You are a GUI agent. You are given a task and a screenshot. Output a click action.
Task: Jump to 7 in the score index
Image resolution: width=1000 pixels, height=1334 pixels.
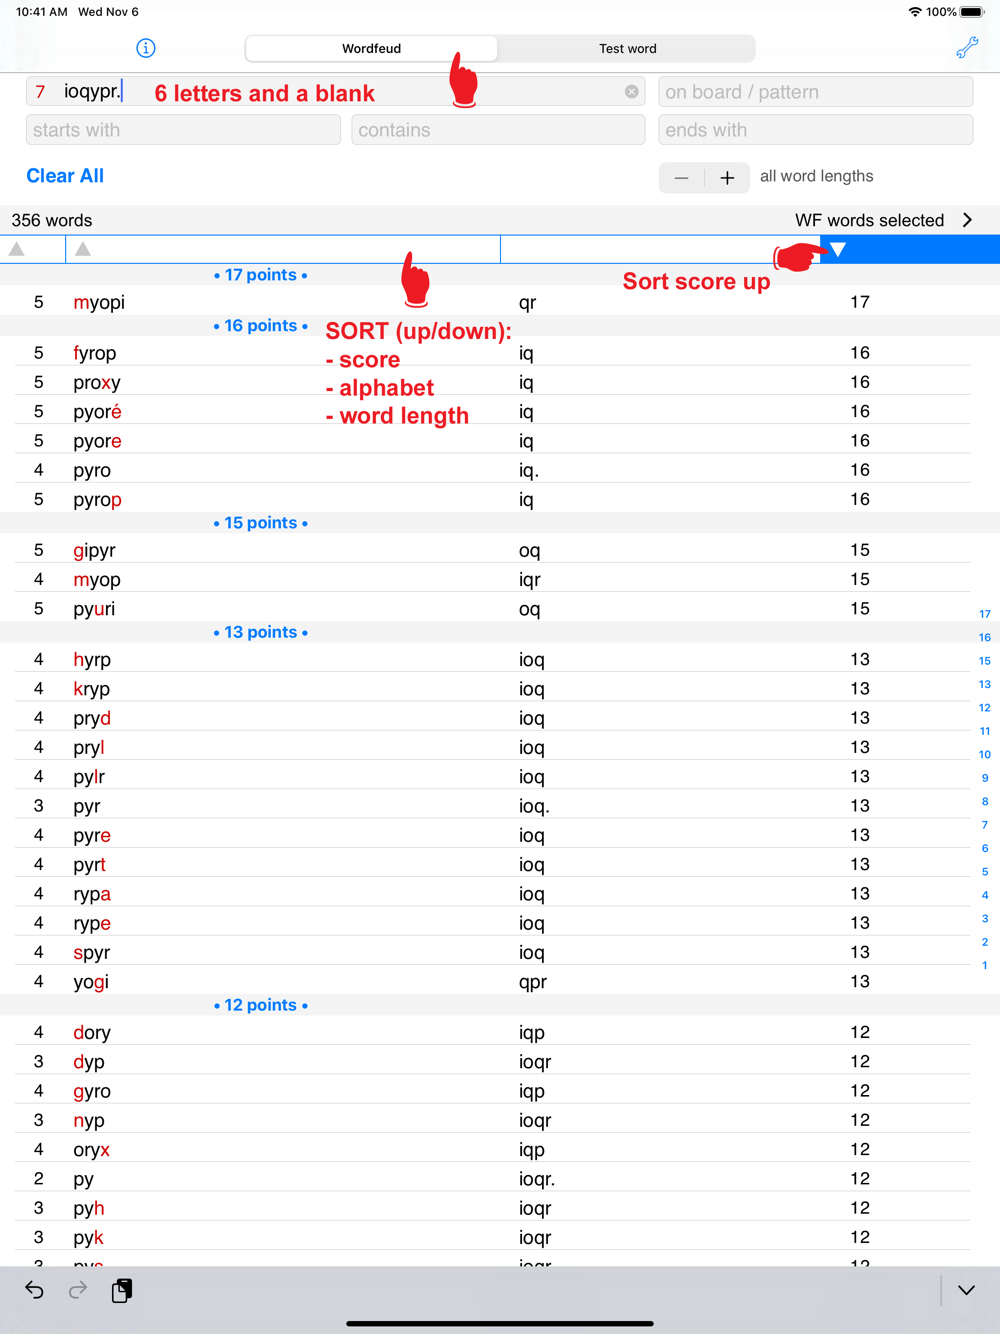tap(985, 825)
